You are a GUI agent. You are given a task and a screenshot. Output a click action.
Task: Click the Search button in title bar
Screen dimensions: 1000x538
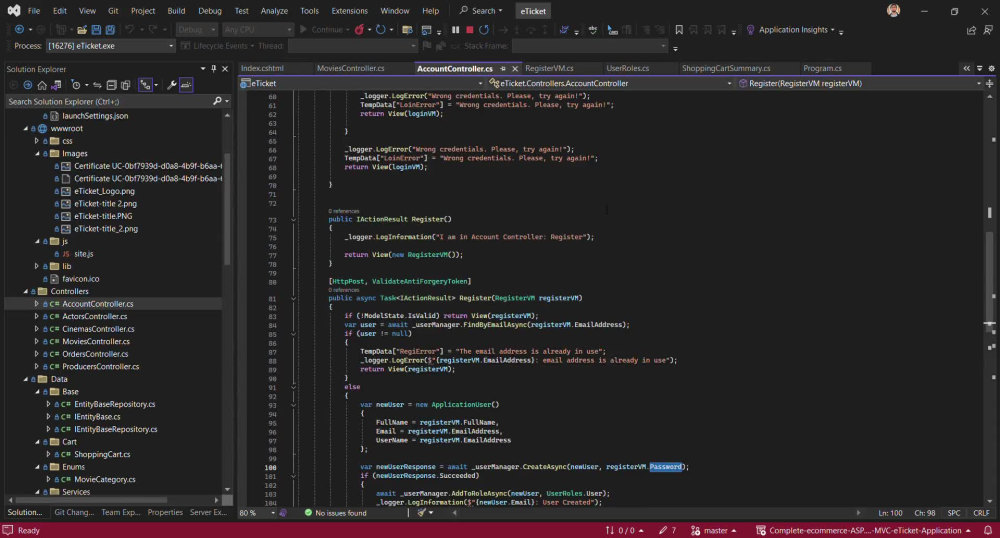point(481,11)
